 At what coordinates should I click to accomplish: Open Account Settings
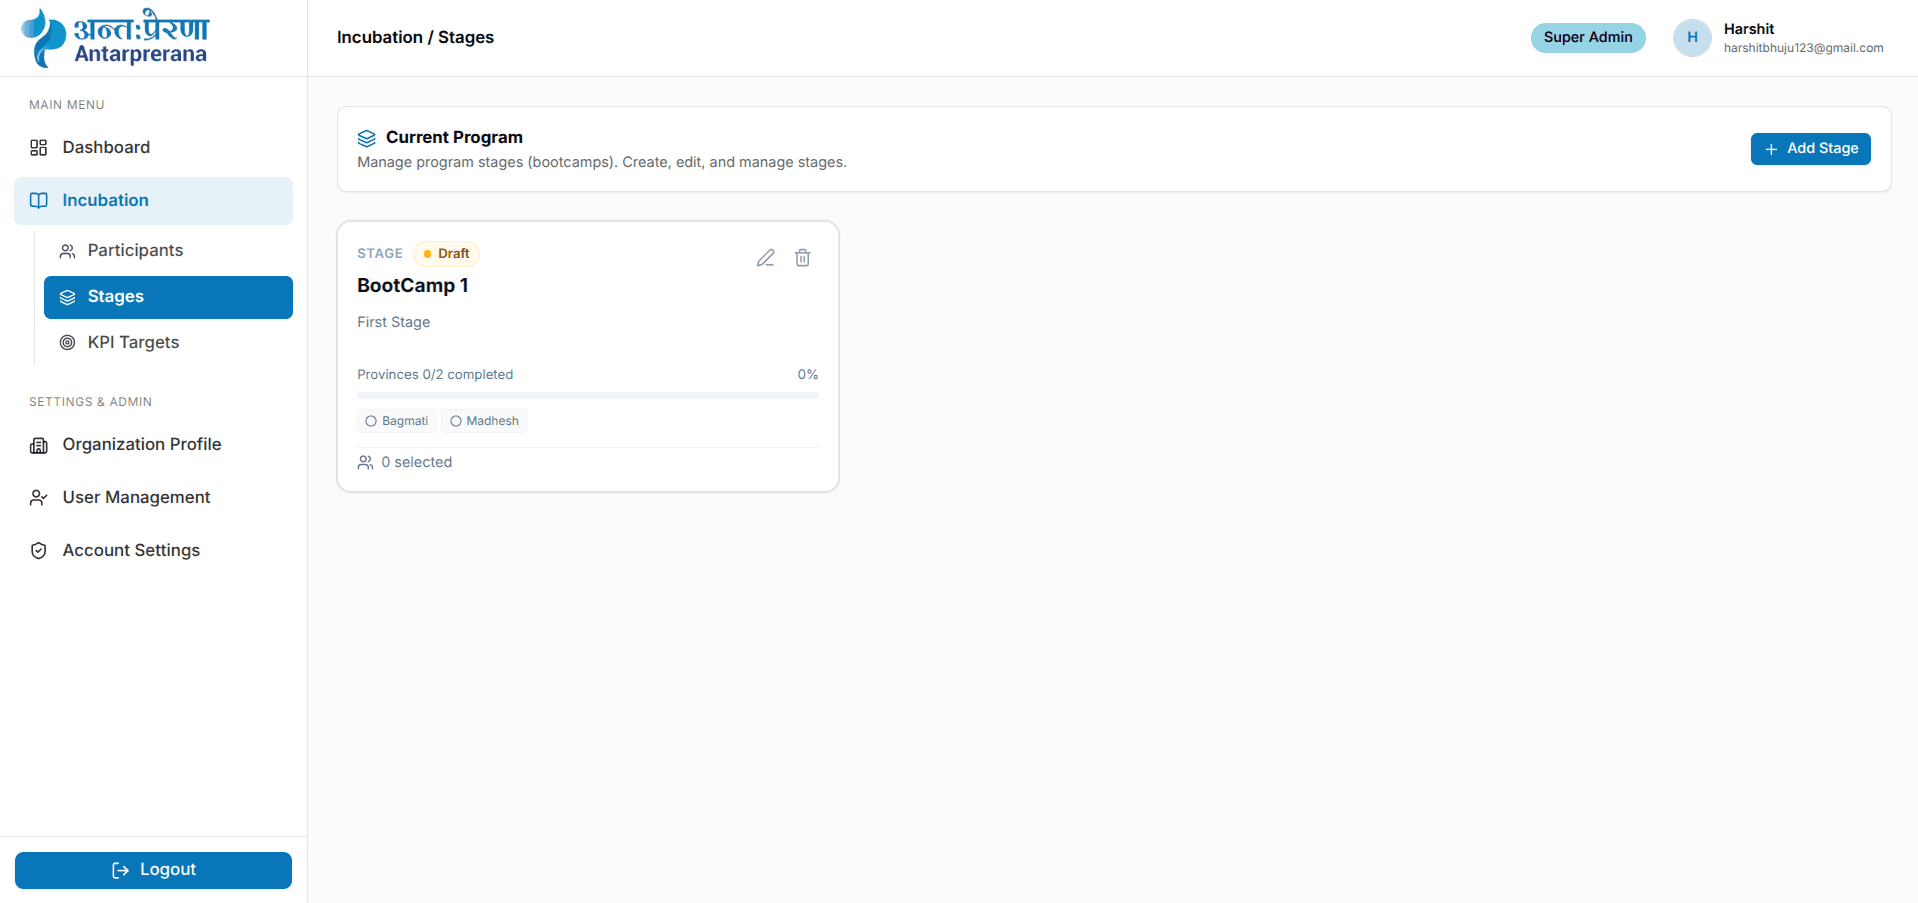tap(153, 551)
